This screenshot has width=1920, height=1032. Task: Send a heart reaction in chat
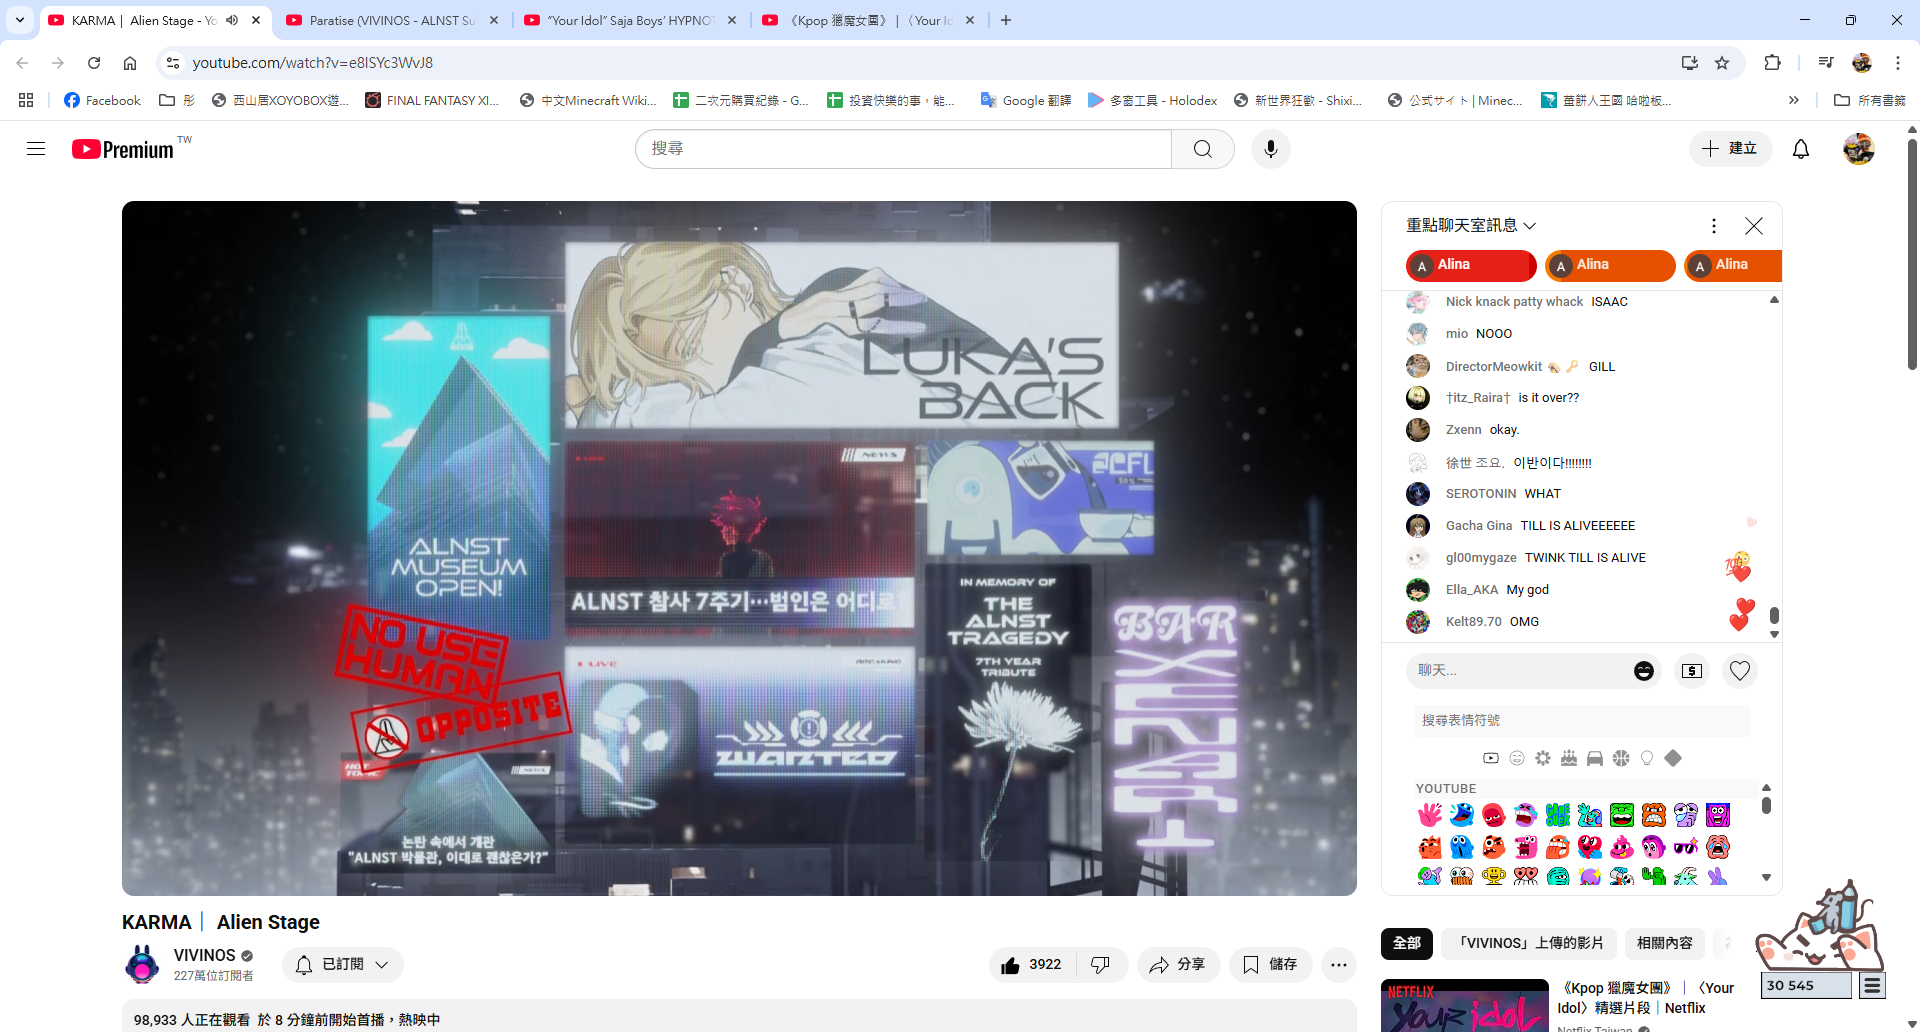pyautogui.click(x=1740, y=671)
